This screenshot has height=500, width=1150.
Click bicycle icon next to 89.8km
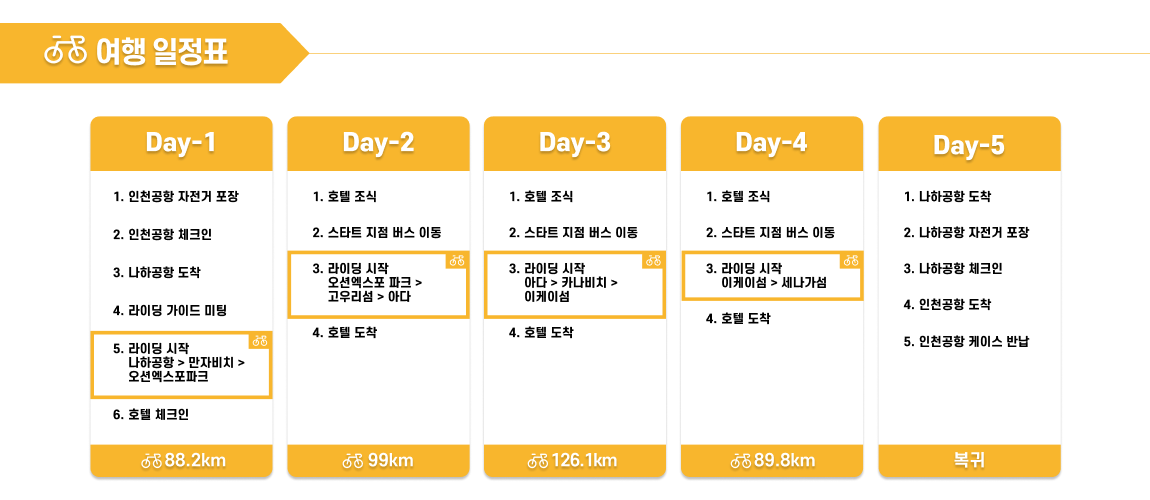pos(741,461)
